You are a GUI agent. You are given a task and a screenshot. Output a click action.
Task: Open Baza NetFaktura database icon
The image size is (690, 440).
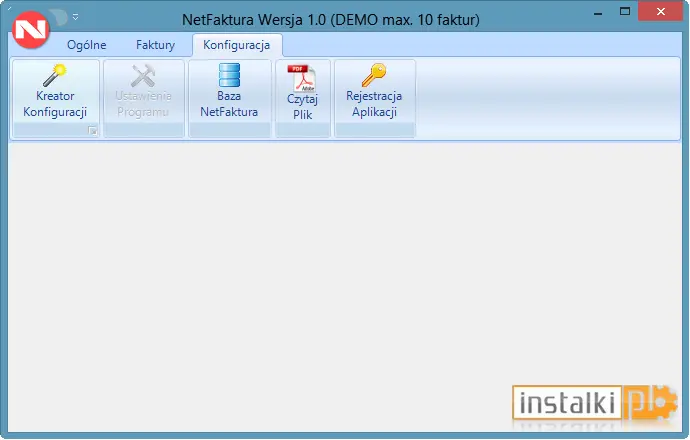pos(229,75)
